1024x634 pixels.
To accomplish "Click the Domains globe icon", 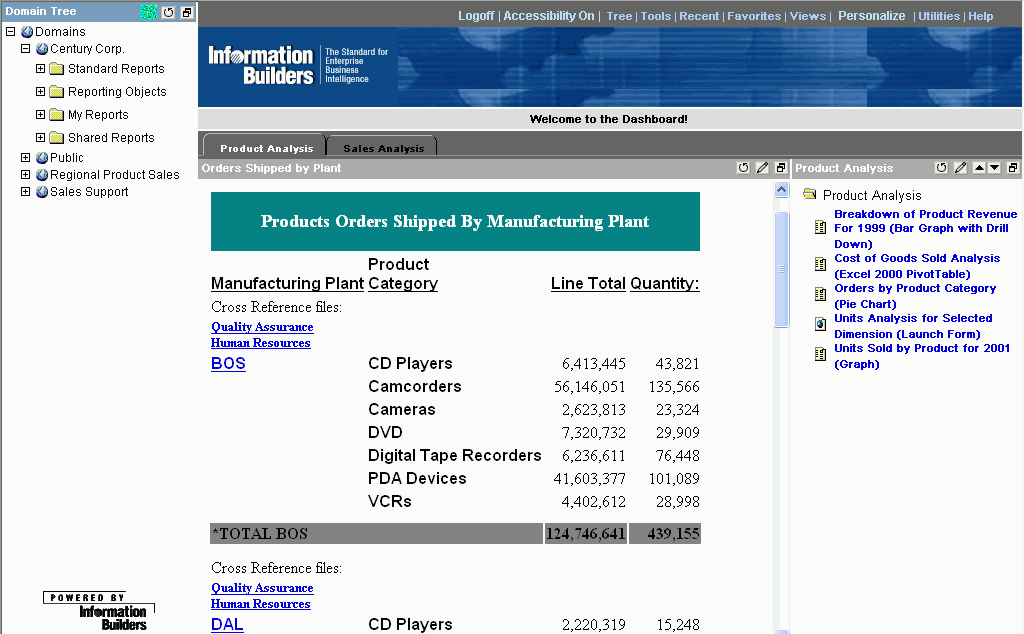I will coord(27,31).
